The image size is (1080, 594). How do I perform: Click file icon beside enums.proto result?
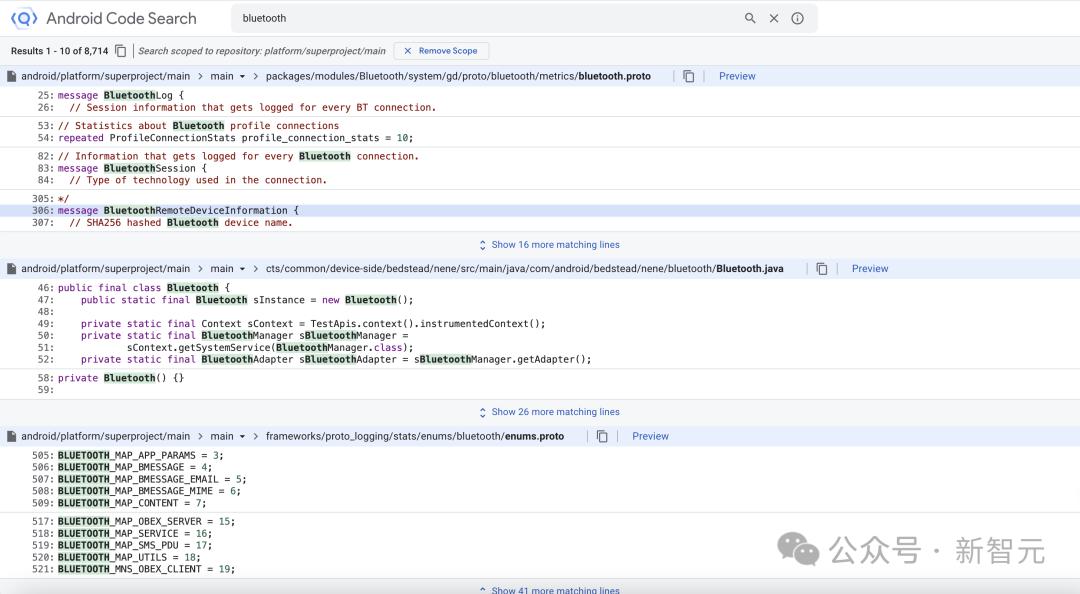tap(12, 436)
